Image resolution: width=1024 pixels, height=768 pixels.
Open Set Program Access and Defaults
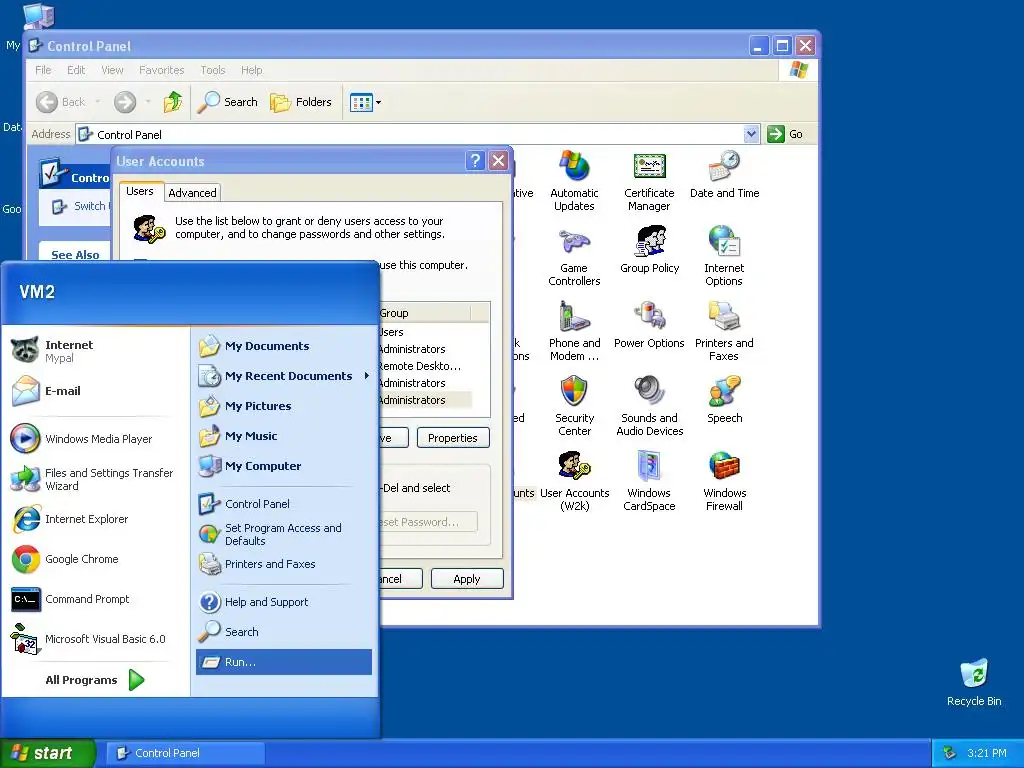[x=284, y=534]
